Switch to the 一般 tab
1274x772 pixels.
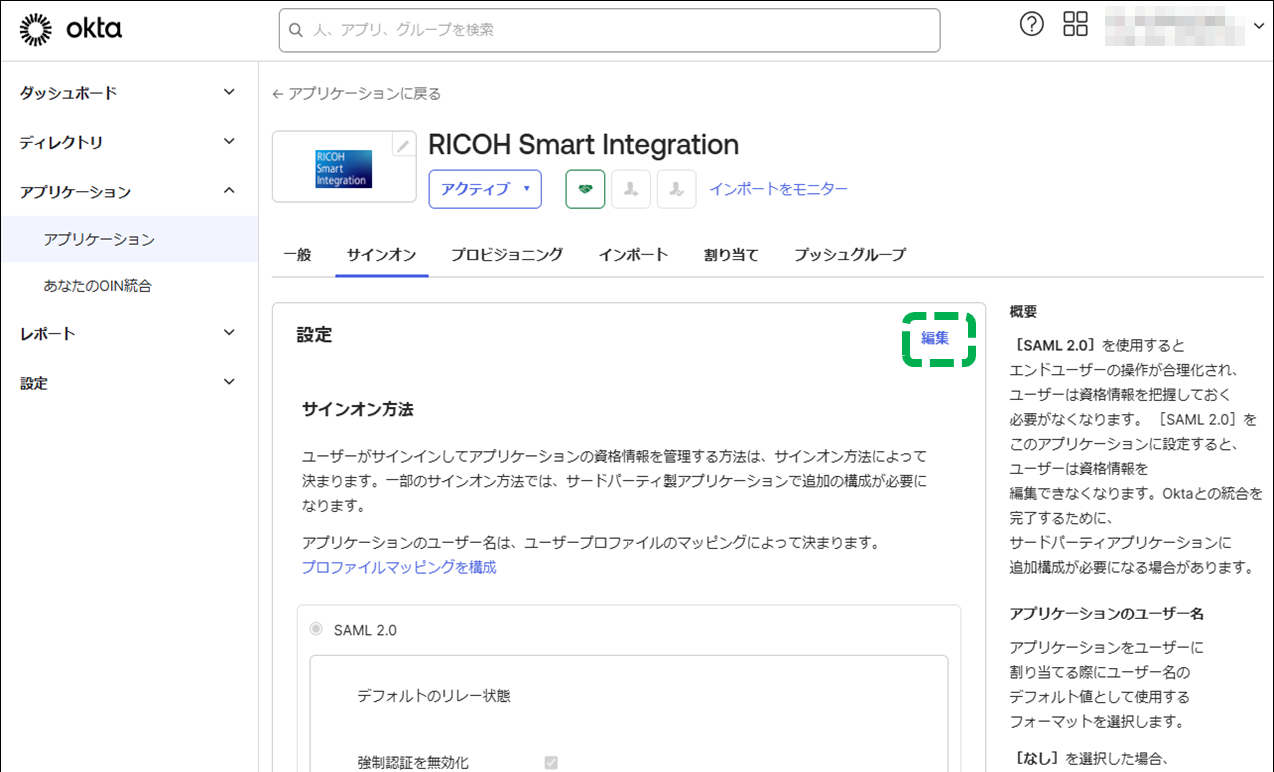tap(297, 254)
